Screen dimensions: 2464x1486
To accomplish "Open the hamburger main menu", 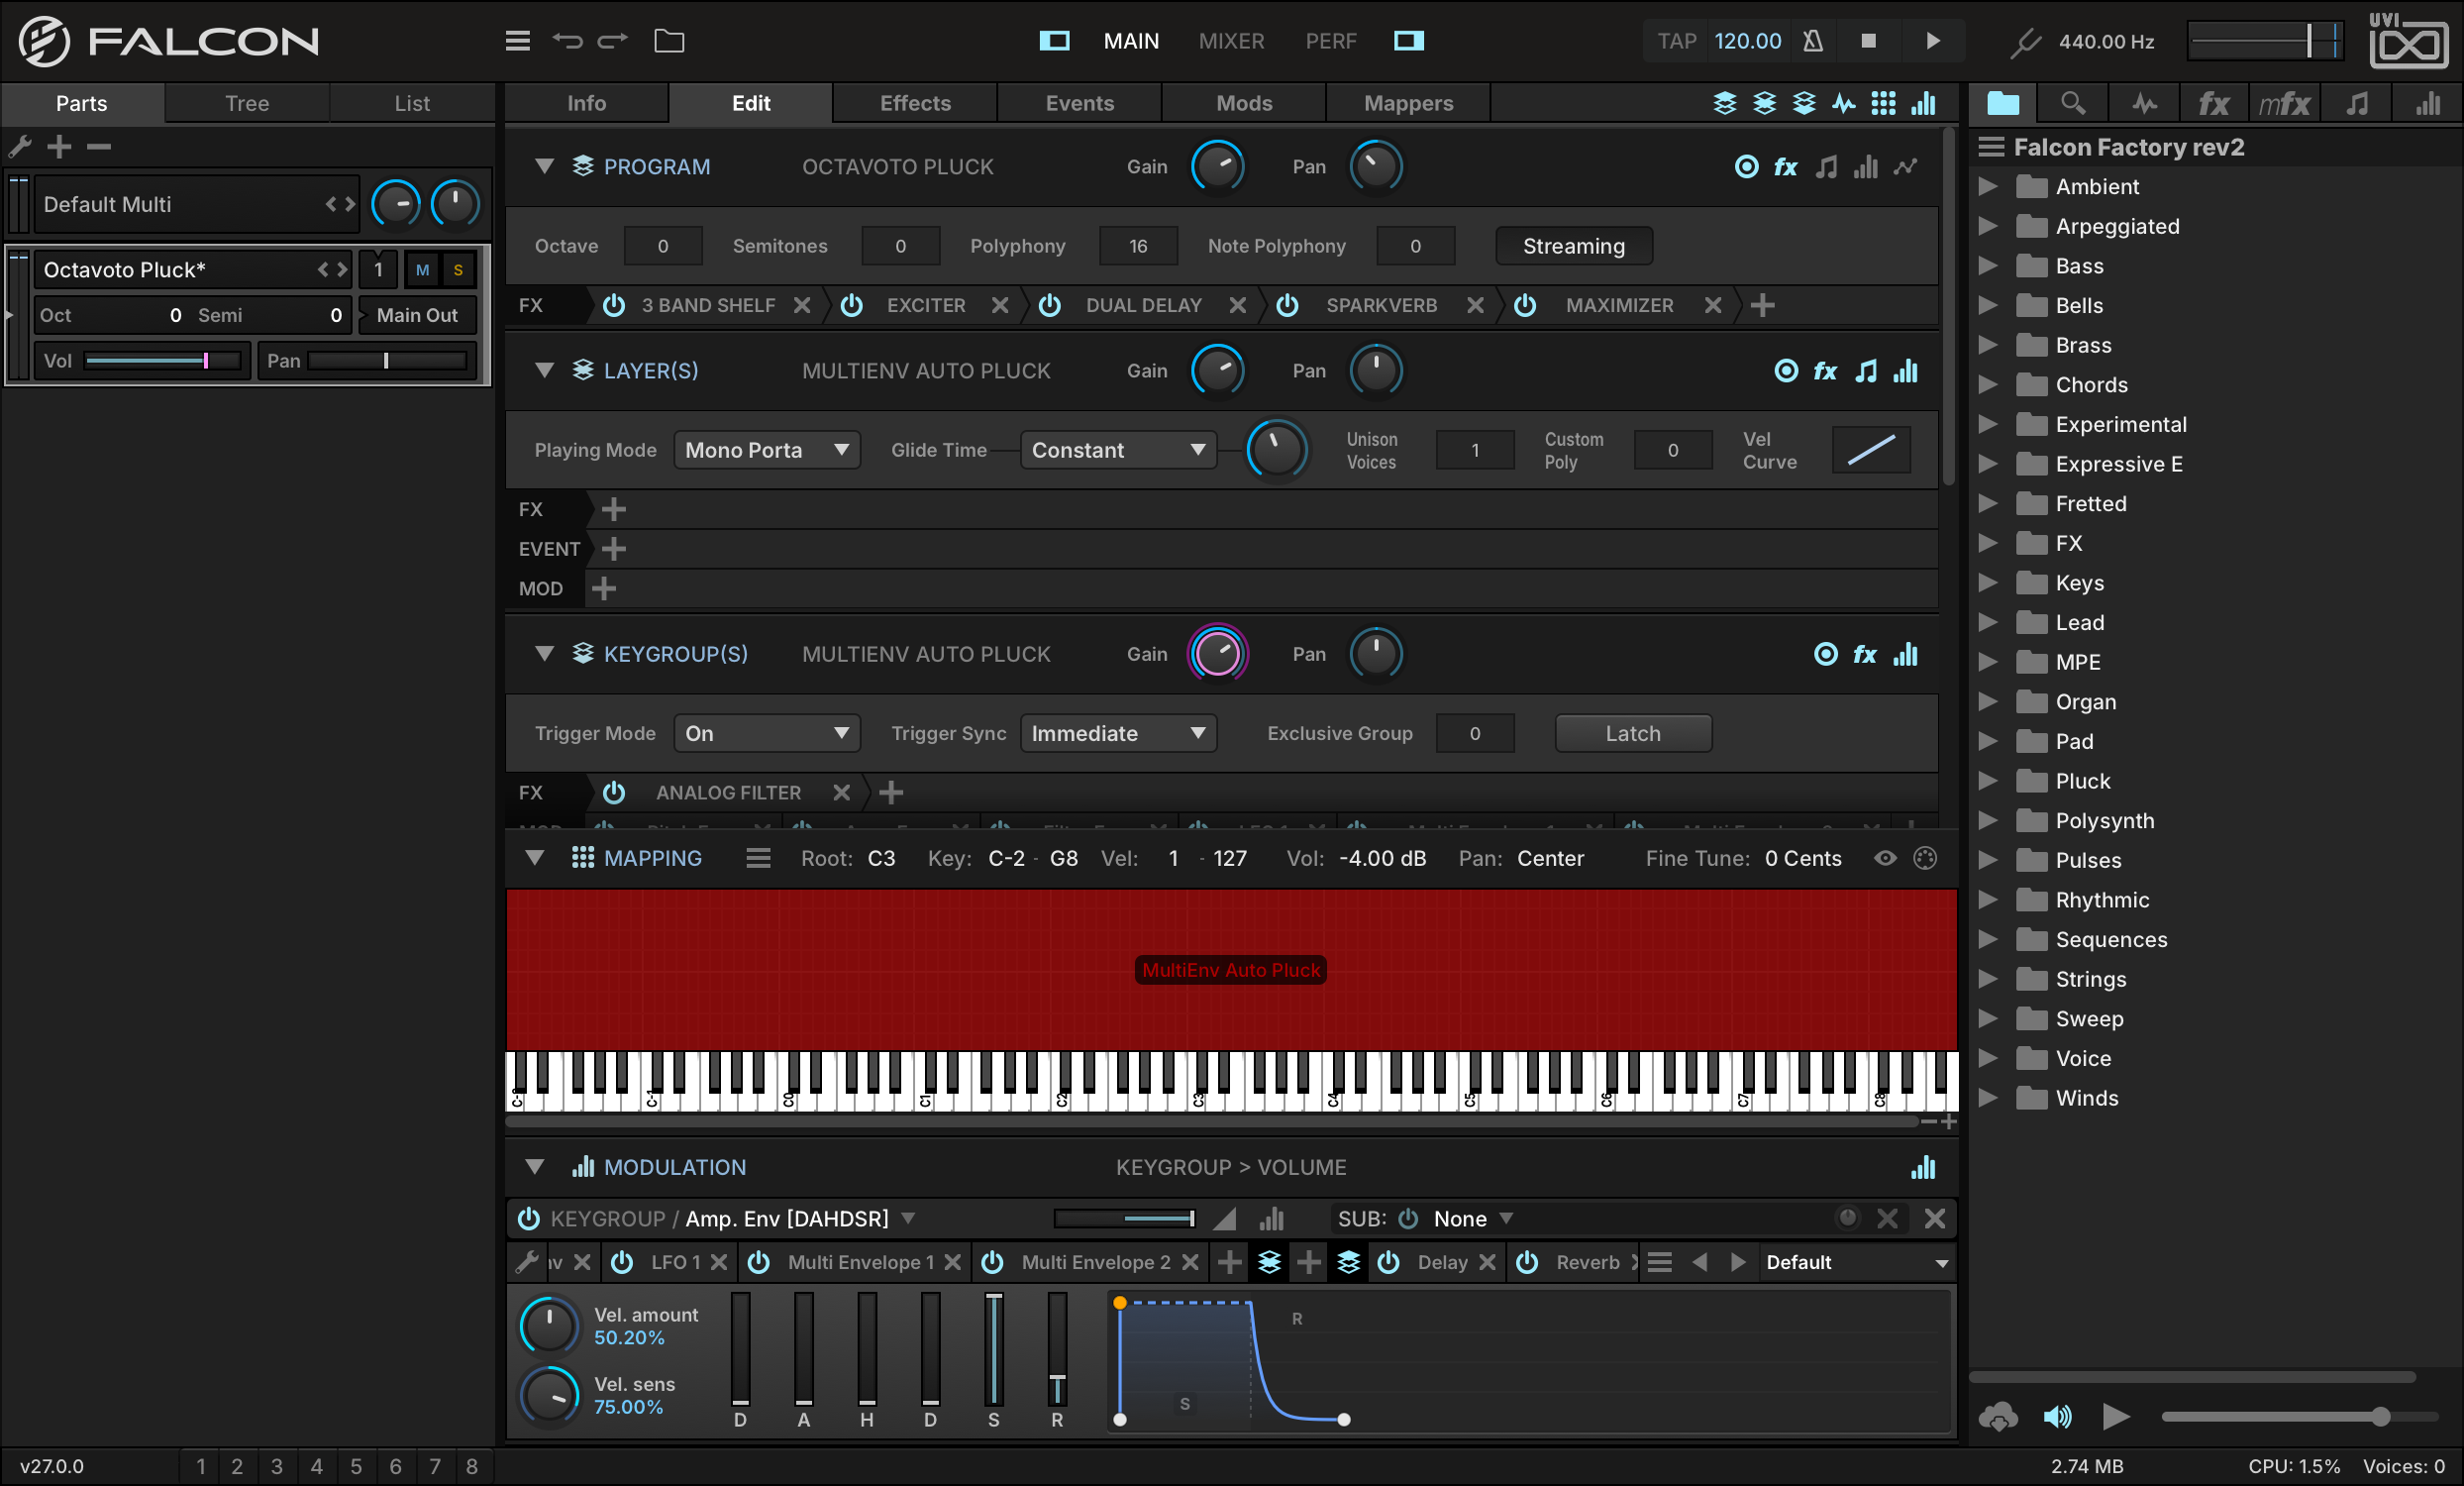I will tap(517, 41).
